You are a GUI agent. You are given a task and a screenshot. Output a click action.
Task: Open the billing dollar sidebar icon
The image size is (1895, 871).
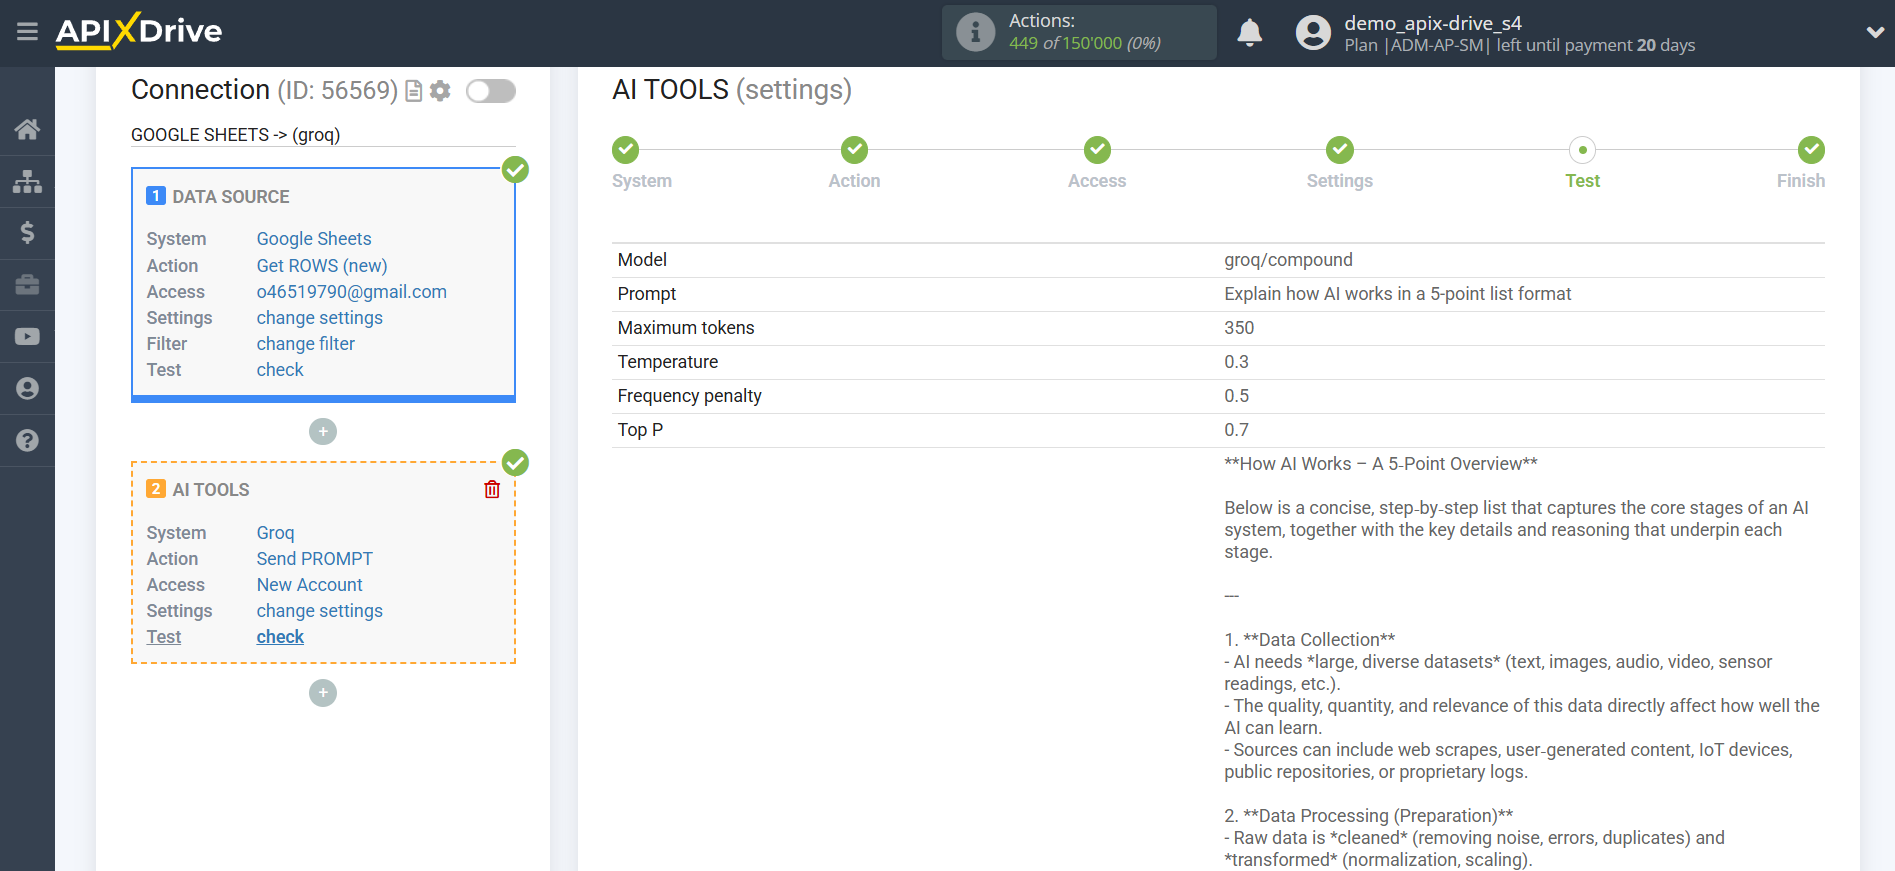coord(27,233)
